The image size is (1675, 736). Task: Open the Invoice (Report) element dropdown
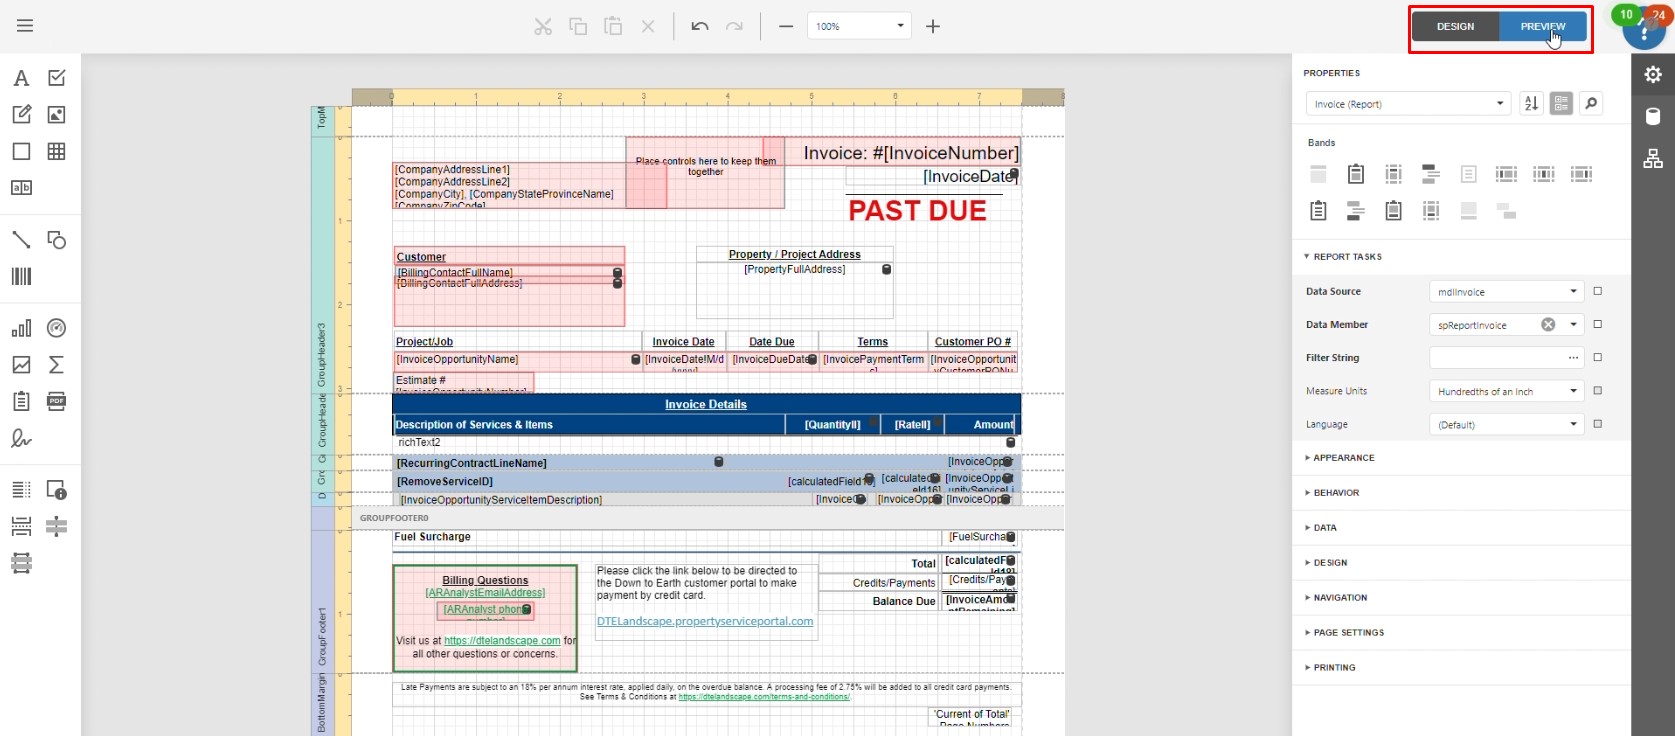click(1408, 104)
